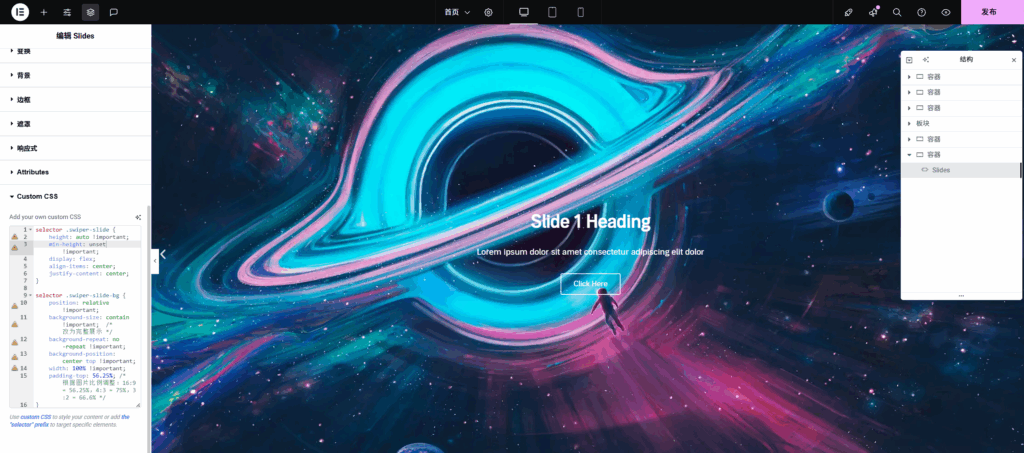Switch to tablet preview mode

click(552, 12)
